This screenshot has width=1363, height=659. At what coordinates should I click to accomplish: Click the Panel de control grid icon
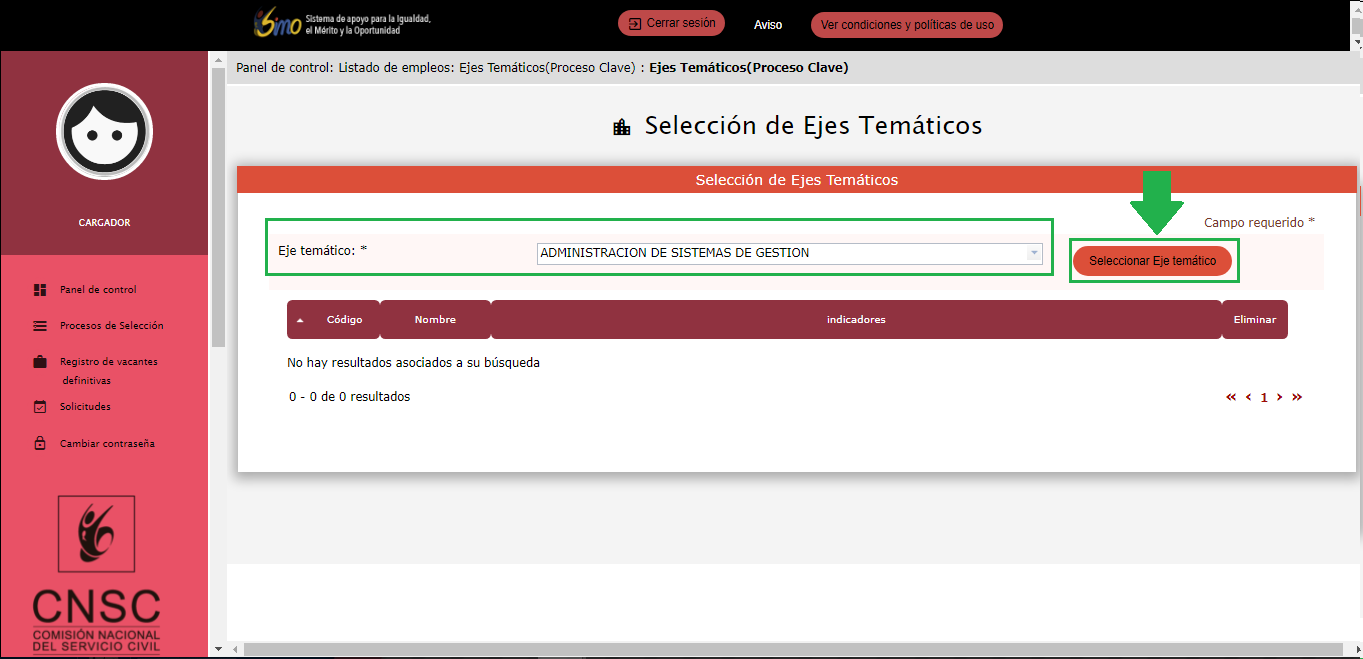pos(40,290)
